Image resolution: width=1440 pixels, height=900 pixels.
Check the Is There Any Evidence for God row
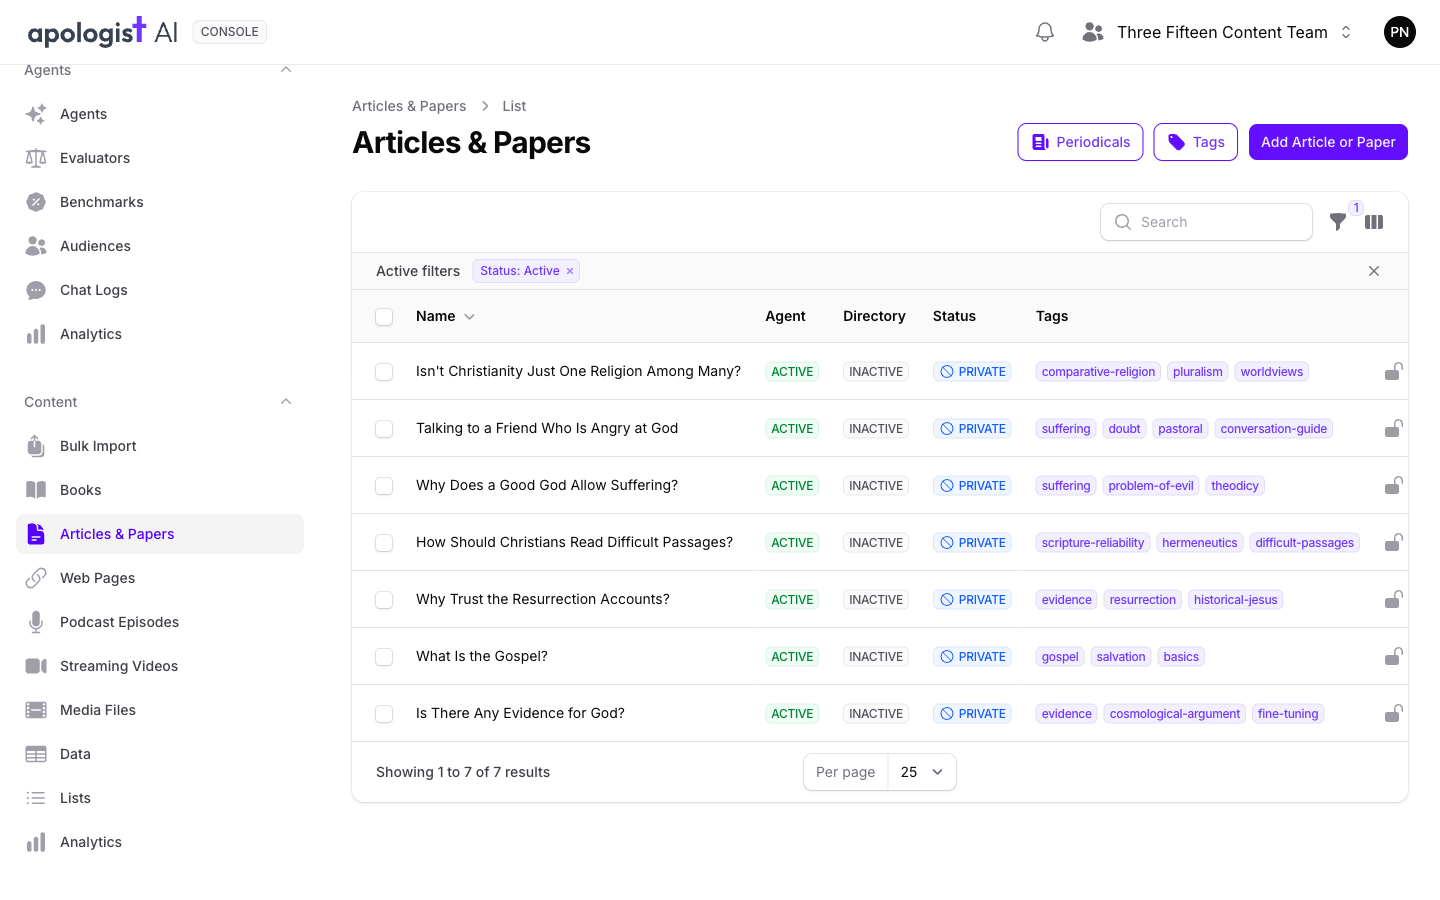coord(384,714)
